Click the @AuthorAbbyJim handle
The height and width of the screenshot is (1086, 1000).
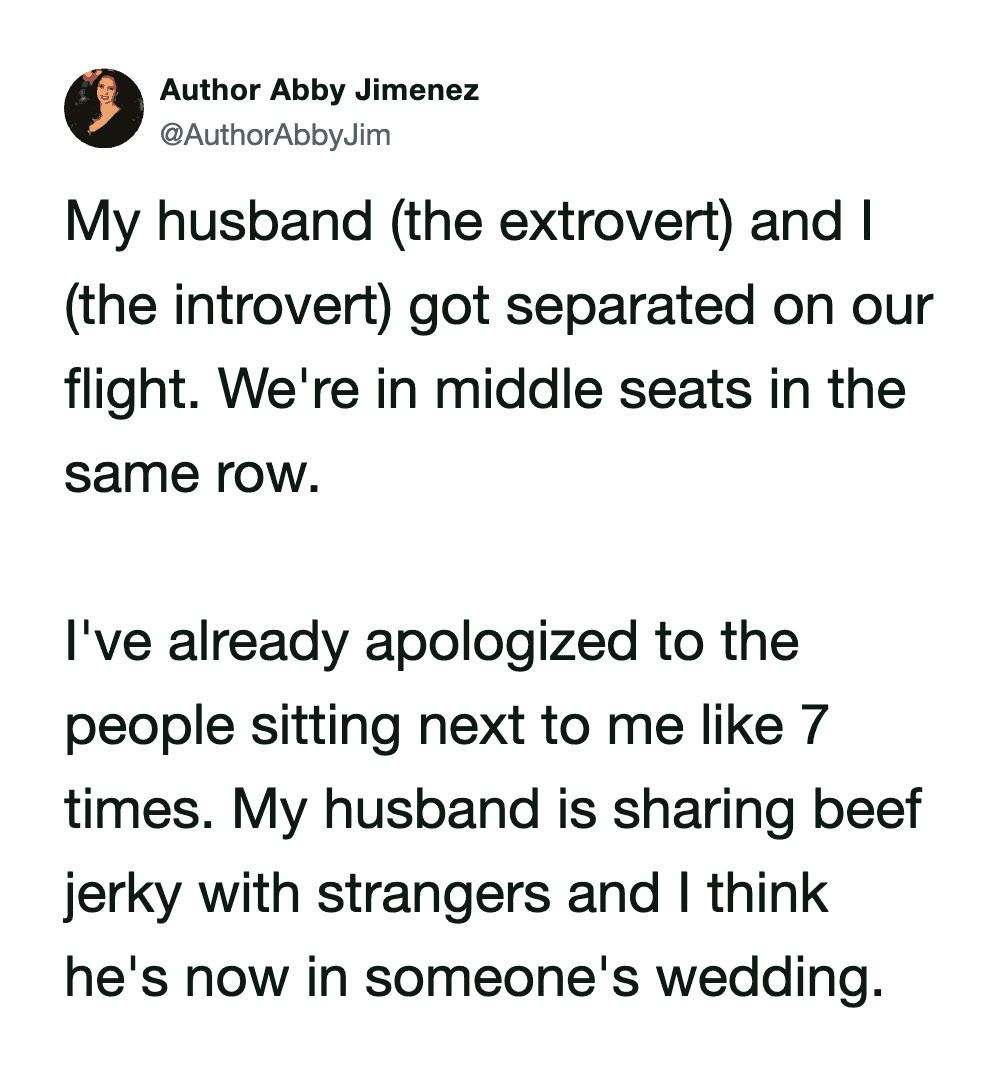click(x=275, y=135)
